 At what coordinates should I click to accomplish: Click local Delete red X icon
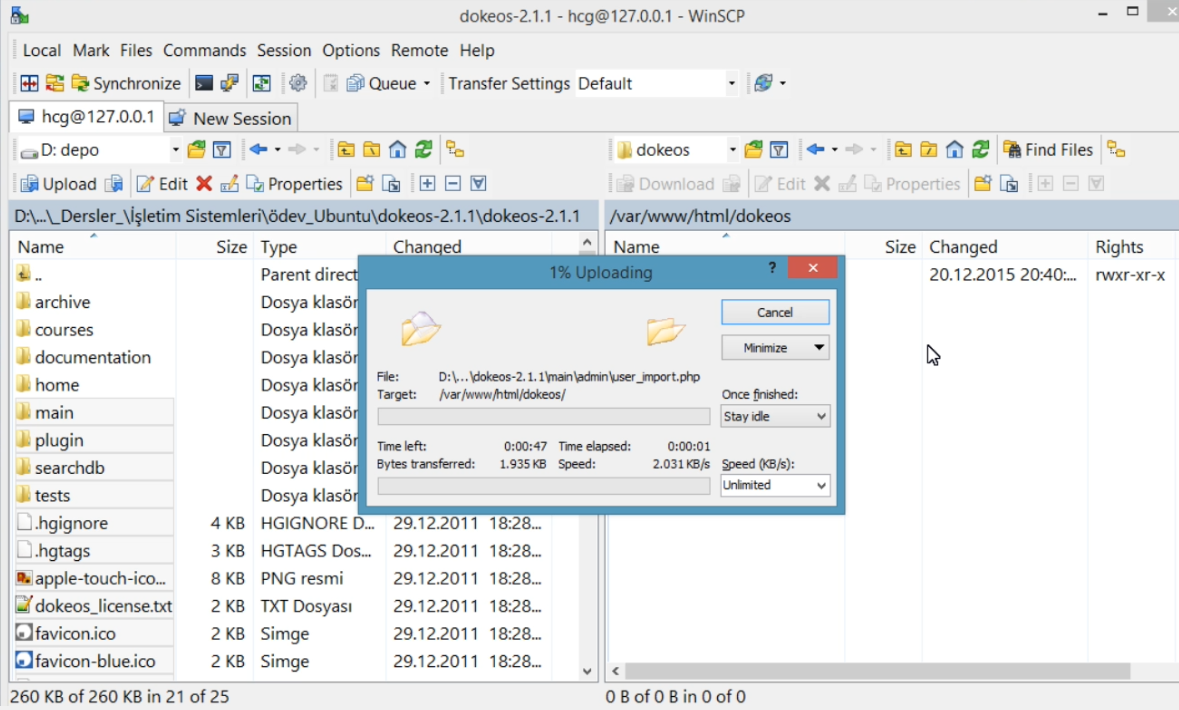click(204, 184)
